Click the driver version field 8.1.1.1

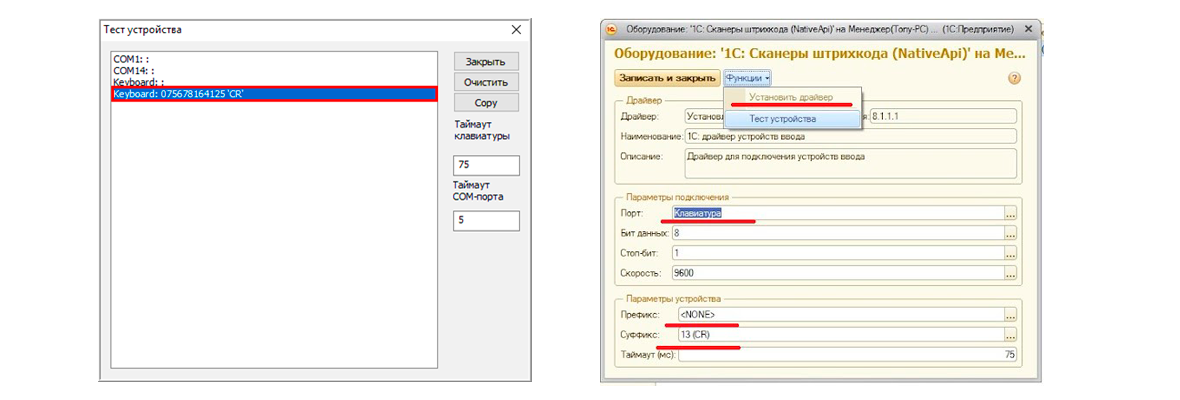[943, 116]
